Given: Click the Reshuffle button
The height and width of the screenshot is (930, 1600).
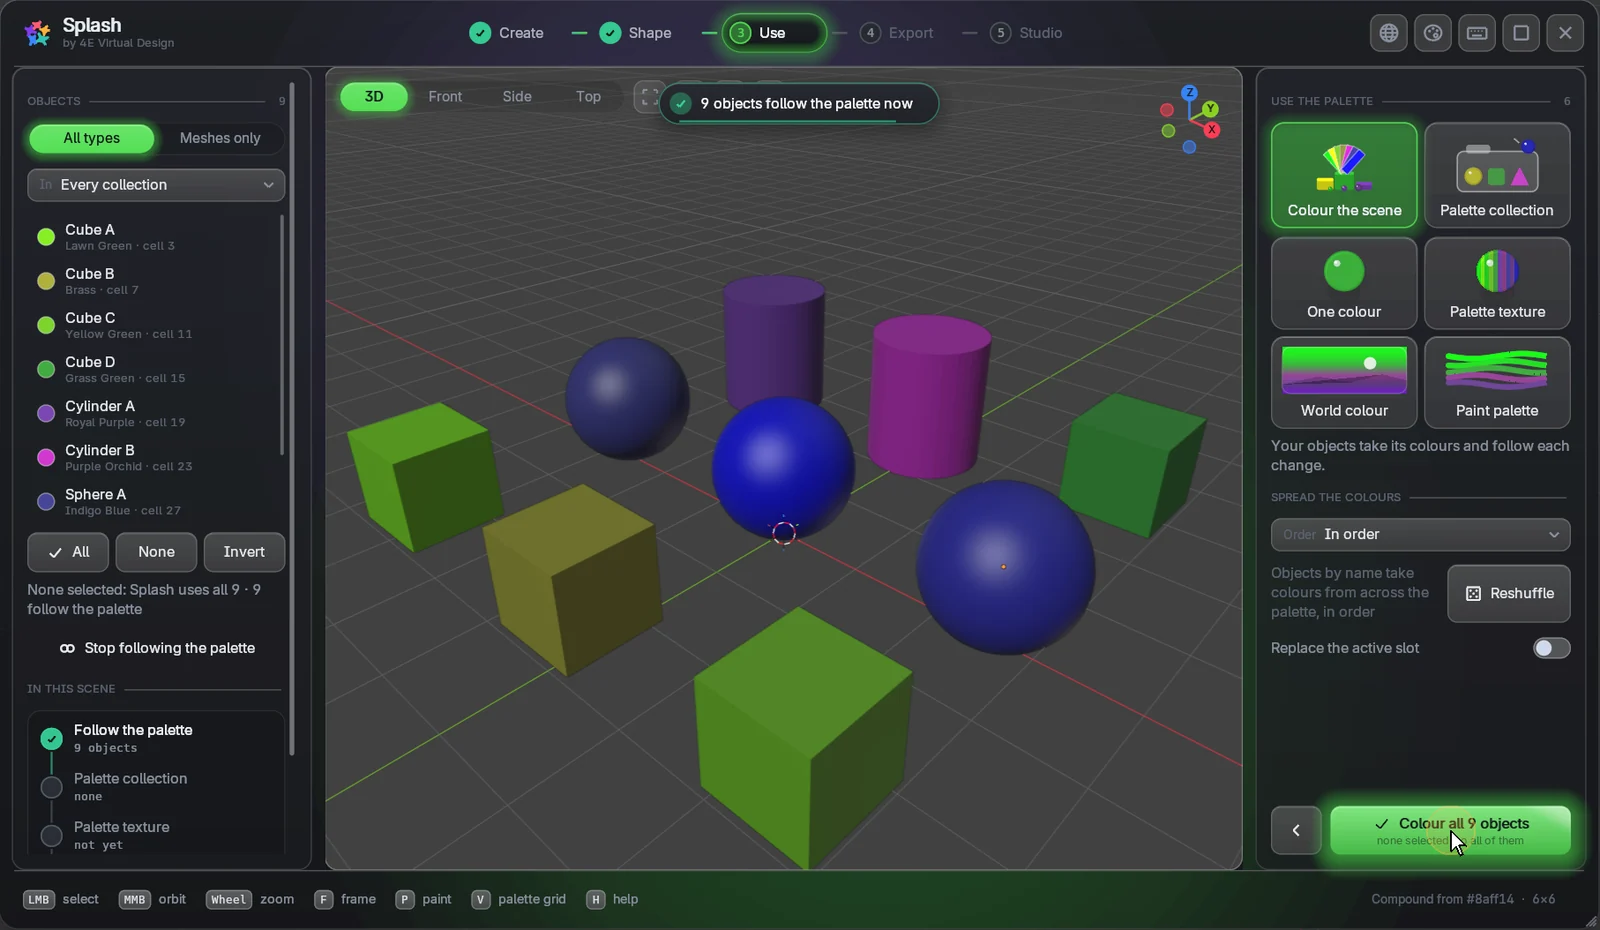Looking at the screenshot, I should [1509, 593].
